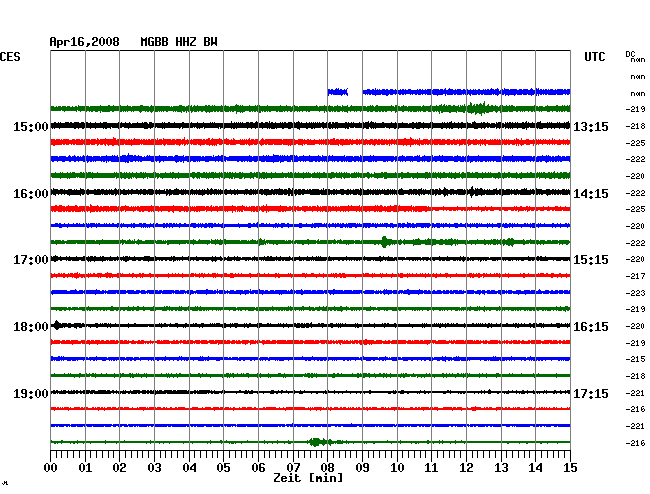Select minute tick label 10
Viewport: 650px width, 494px height.
coord(397,468)
